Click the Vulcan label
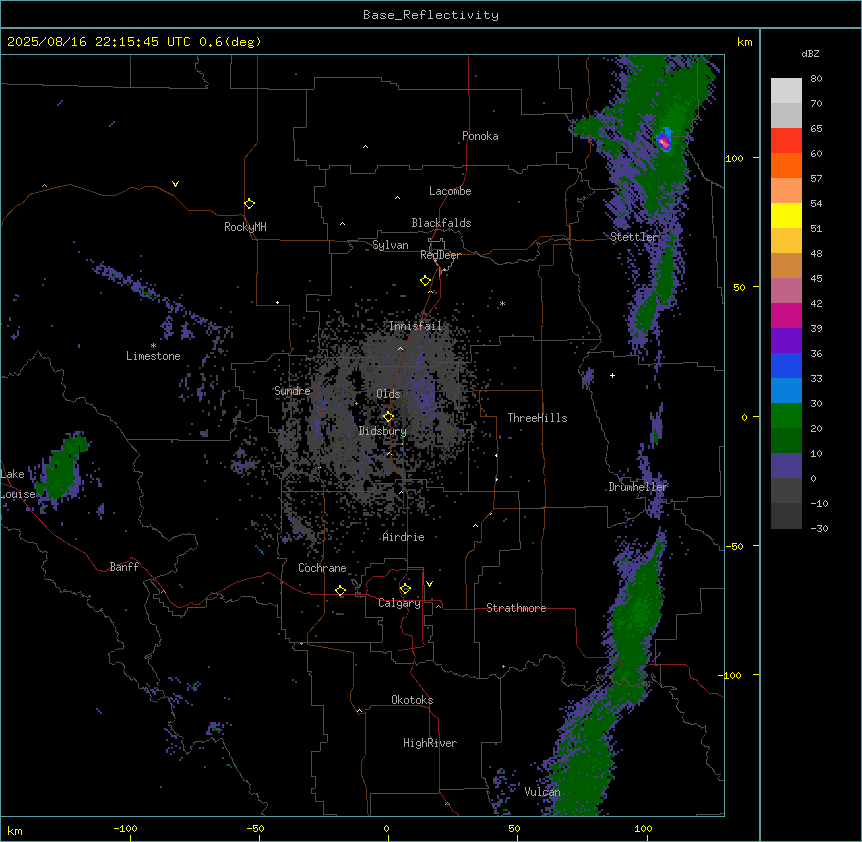This screenshot has width=862, height=842. coord(542,792)
